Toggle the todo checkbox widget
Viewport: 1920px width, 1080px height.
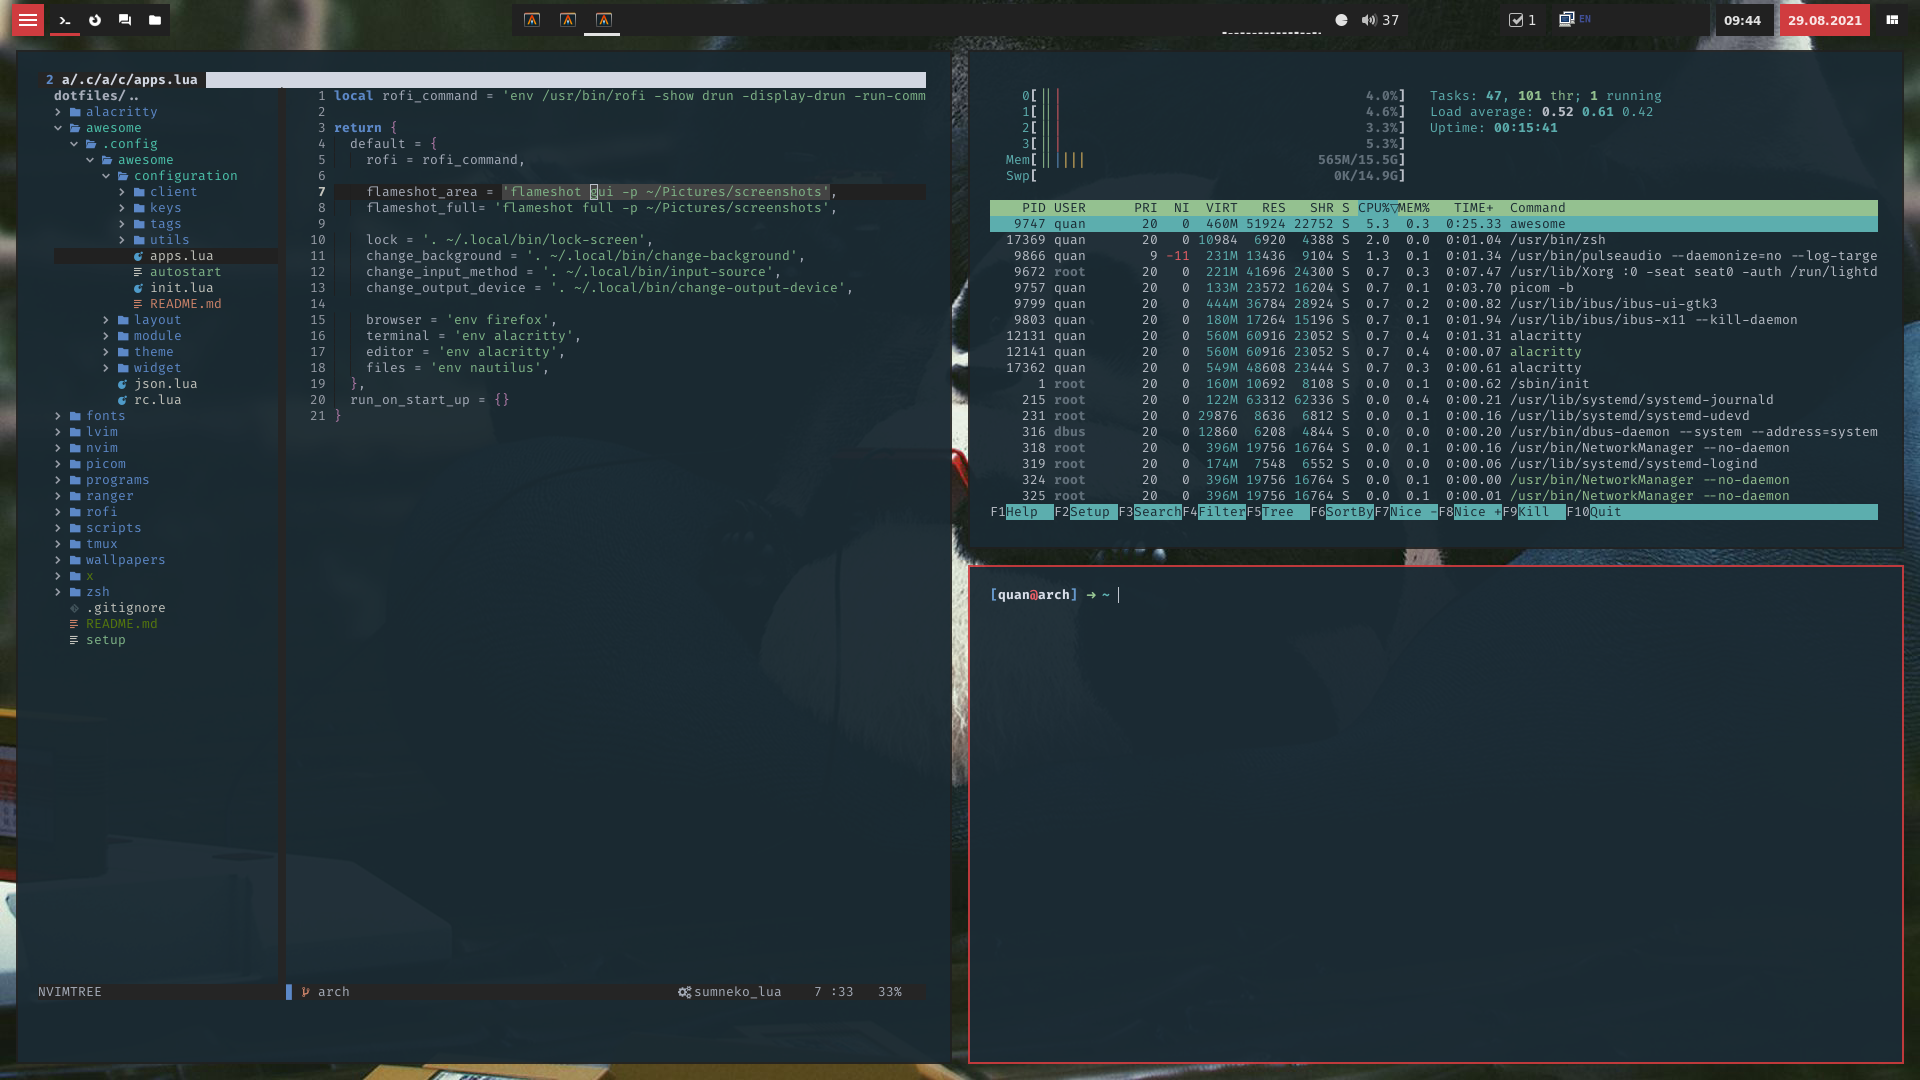pos(1516,20)
